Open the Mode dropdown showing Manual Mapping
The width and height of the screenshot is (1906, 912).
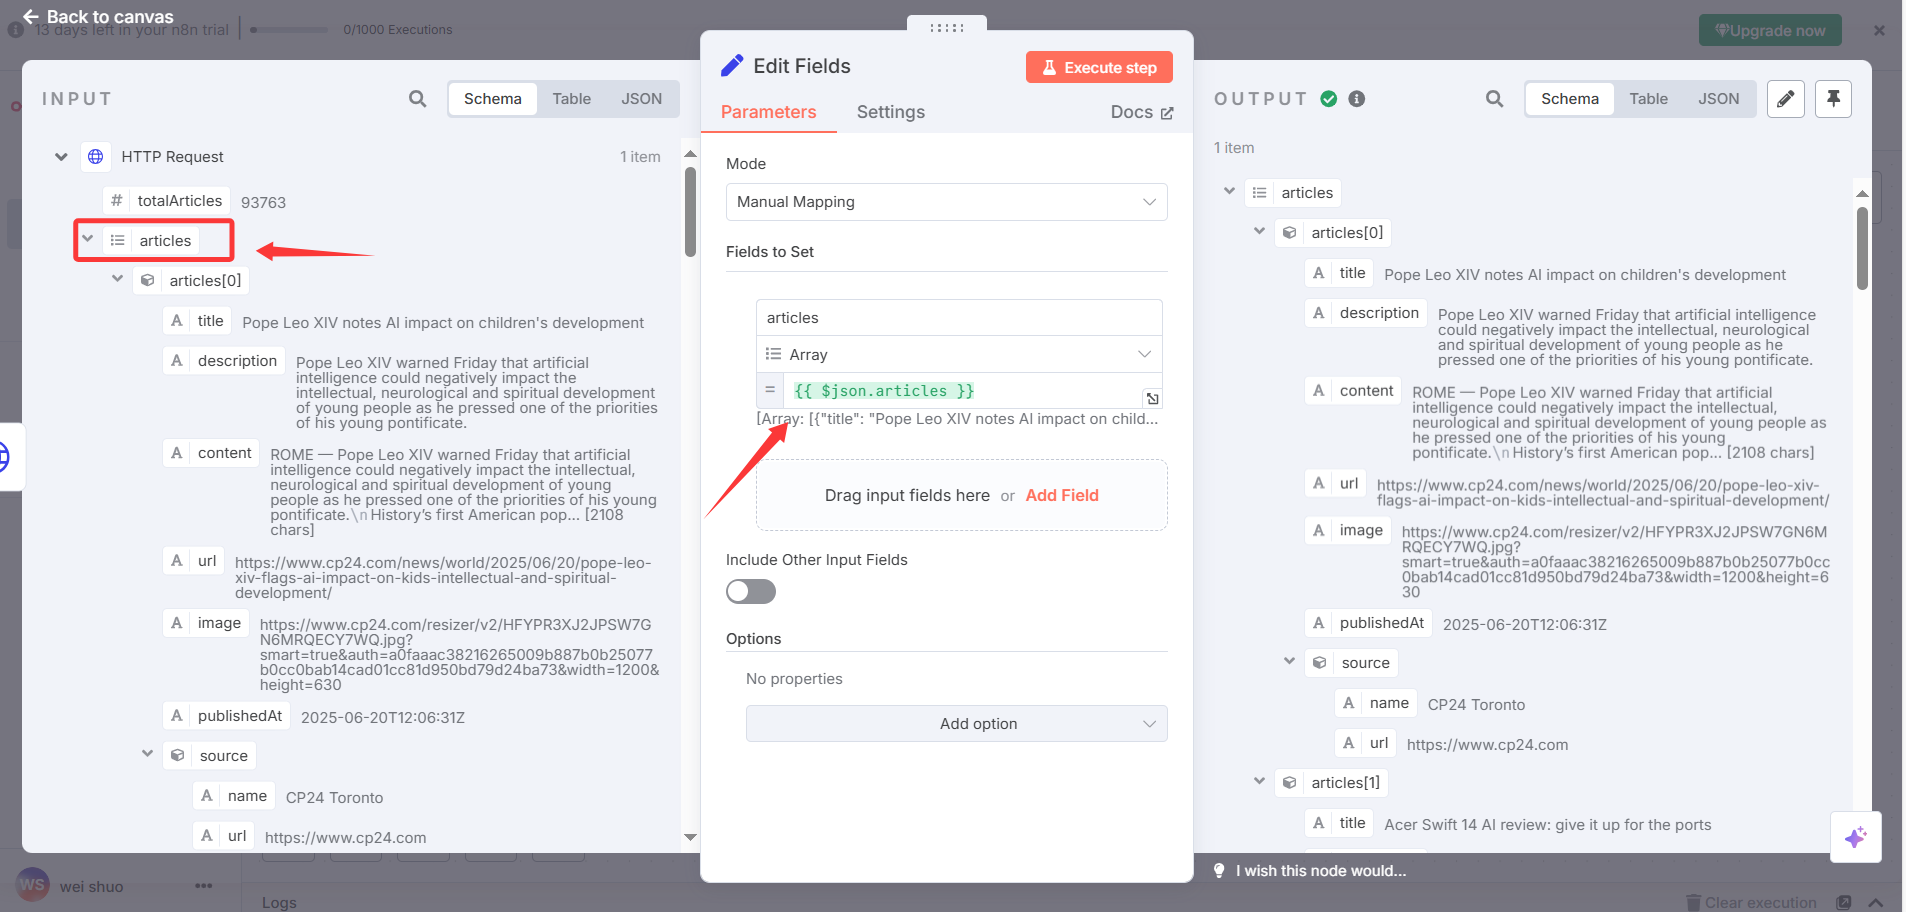pyautogui.click(x=946, y=202)
